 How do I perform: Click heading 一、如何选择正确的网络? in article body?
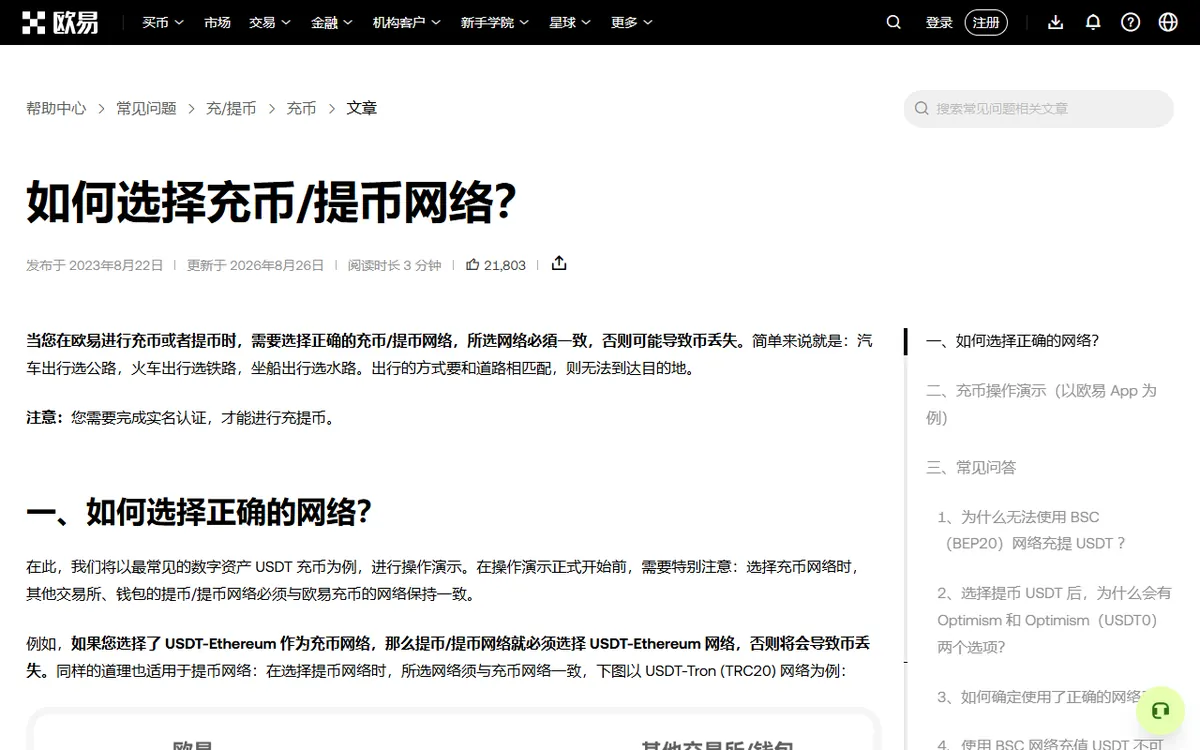click(x=199, y=513)
